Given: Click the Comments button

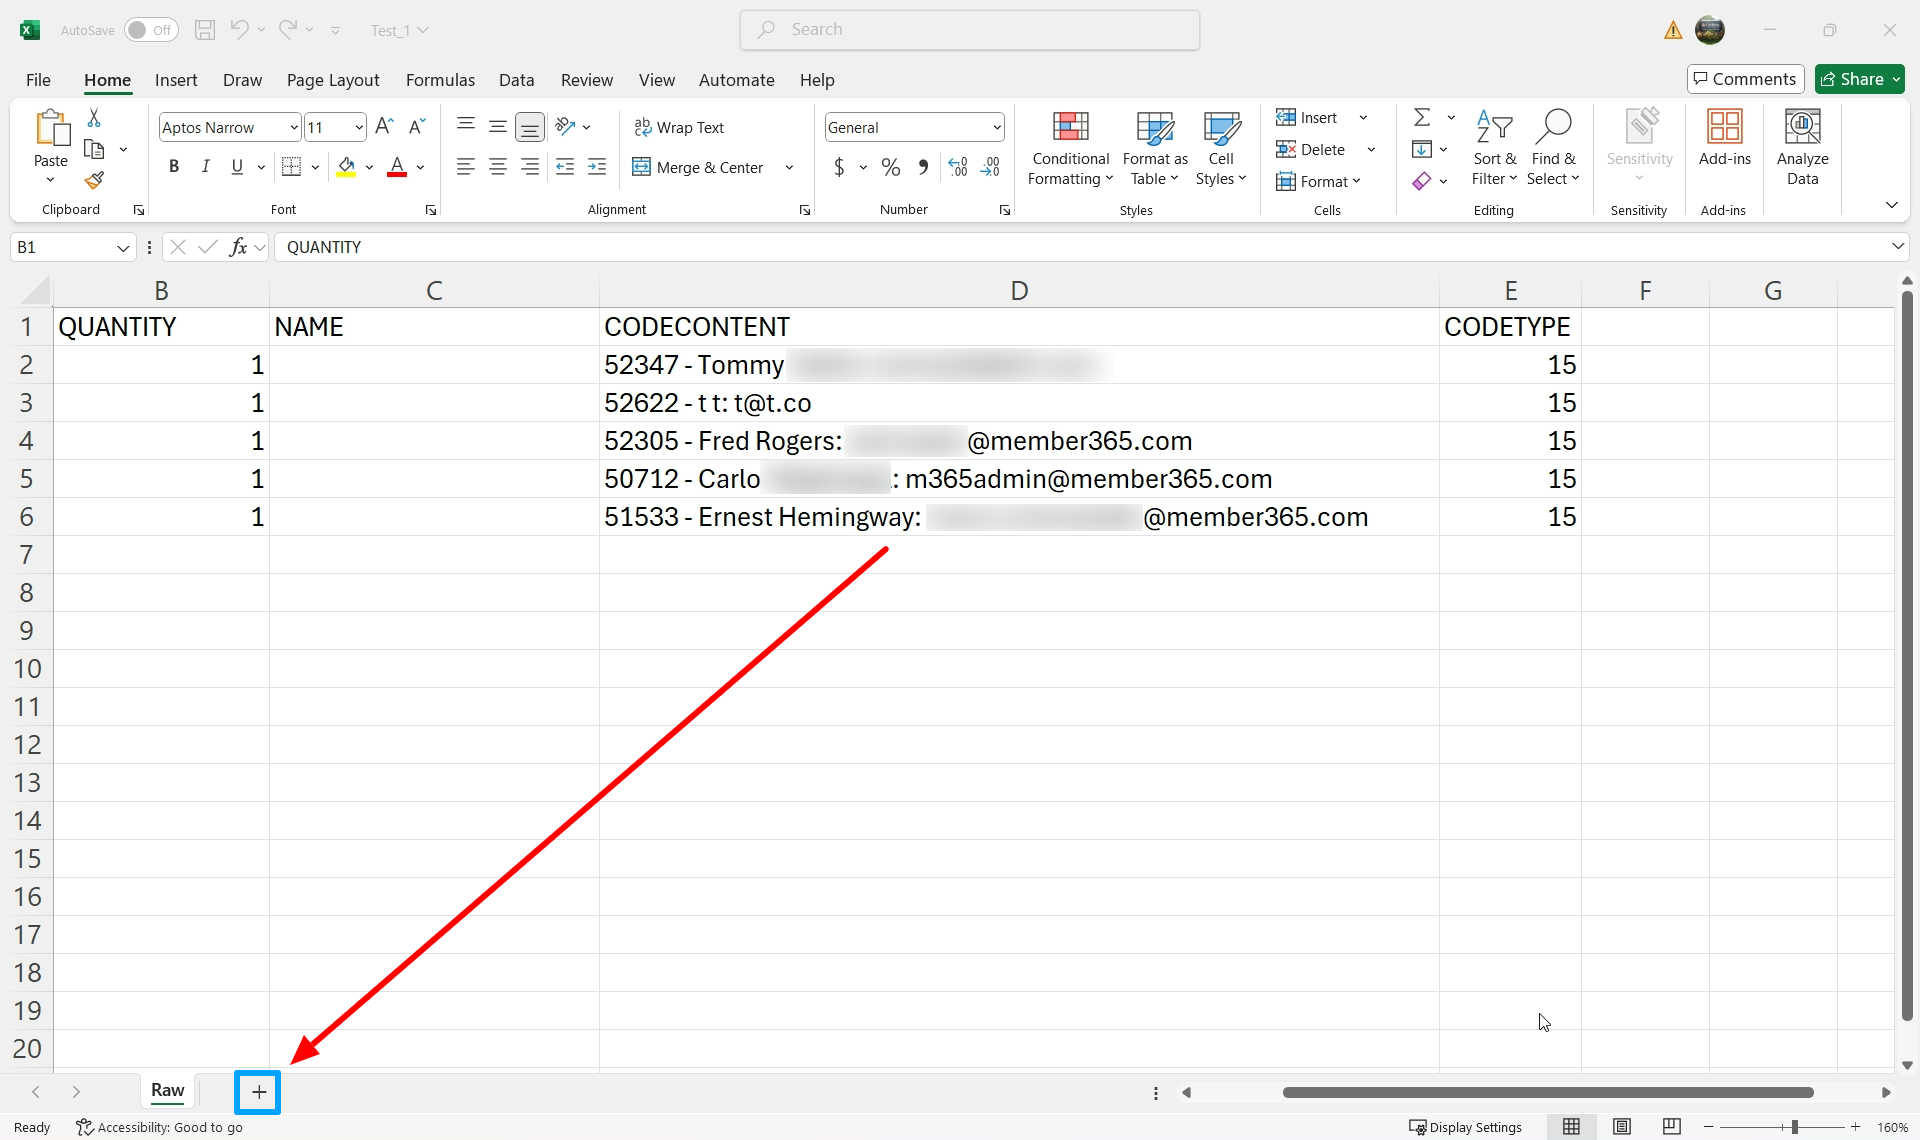Looking at the screenshot, I should point(1745,79).
